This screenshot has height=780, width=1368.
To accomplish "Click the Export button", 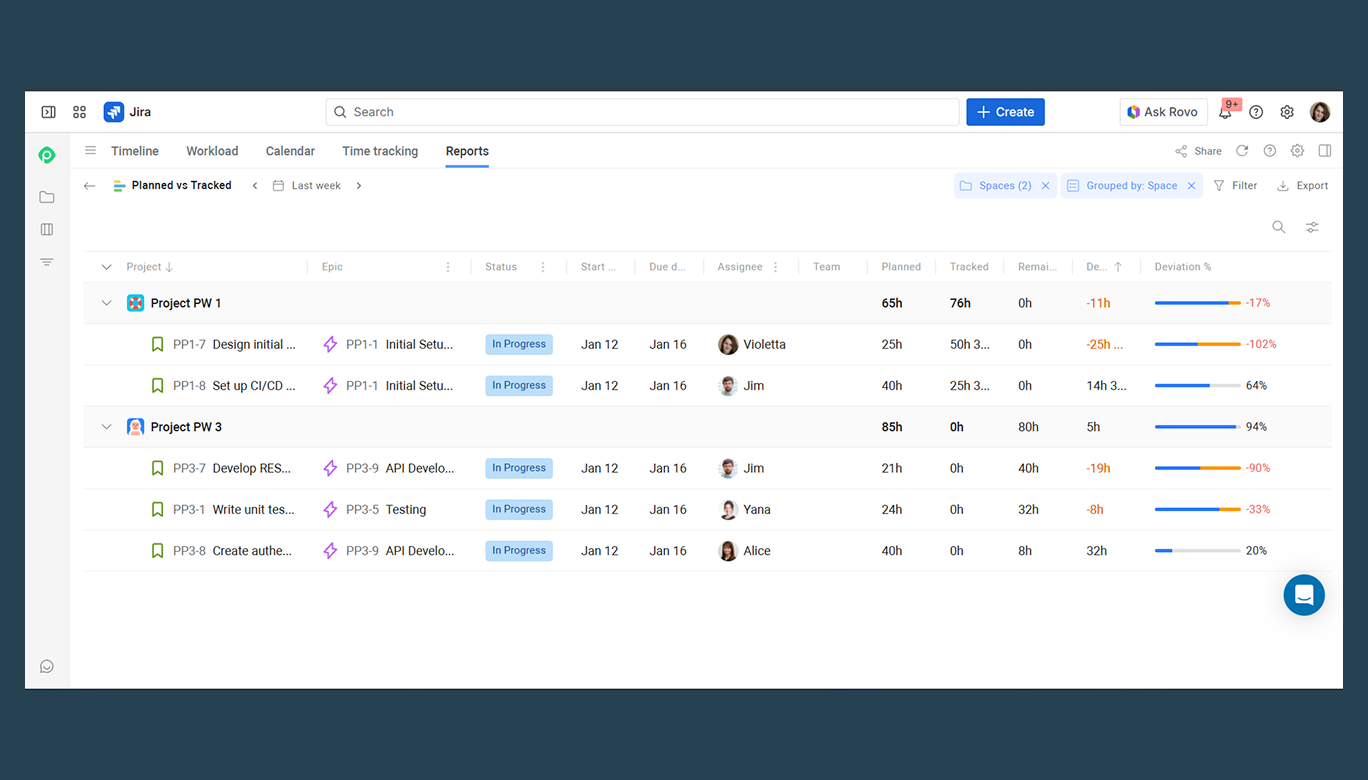I will 1303,185.
